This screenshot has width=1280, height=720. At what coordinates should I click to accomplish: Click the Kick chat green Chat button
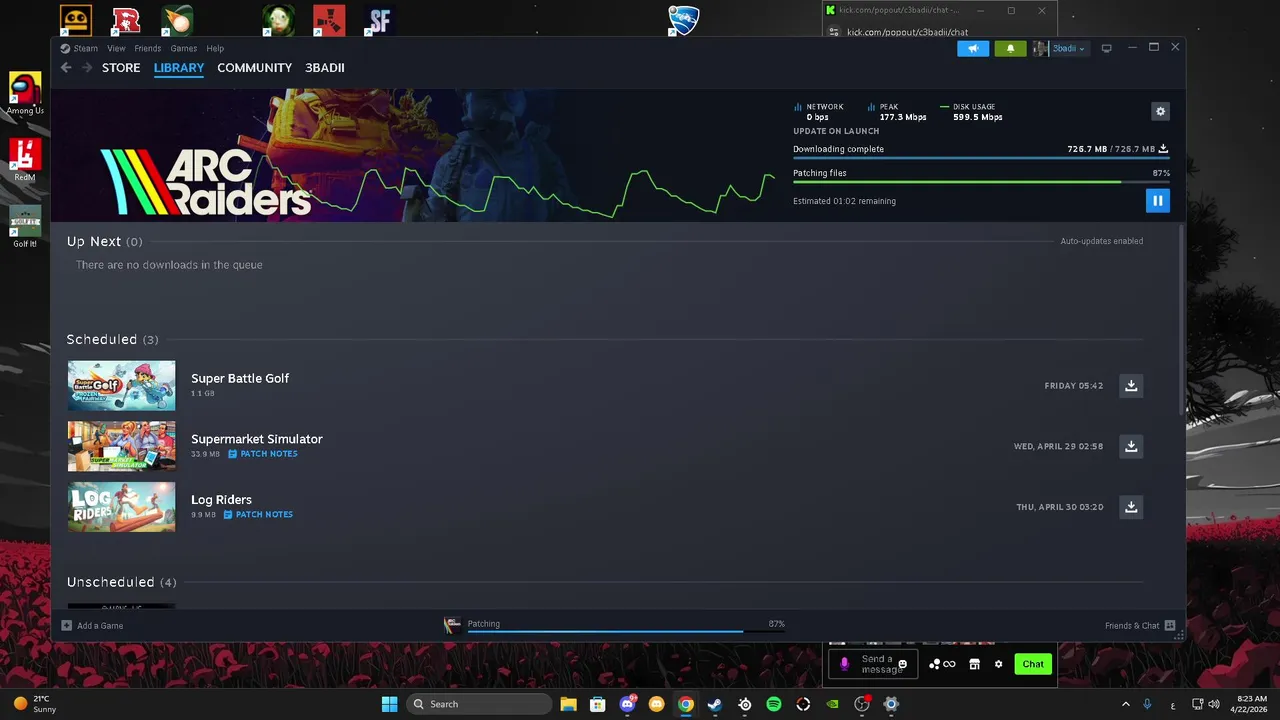tap(1033, 664)
